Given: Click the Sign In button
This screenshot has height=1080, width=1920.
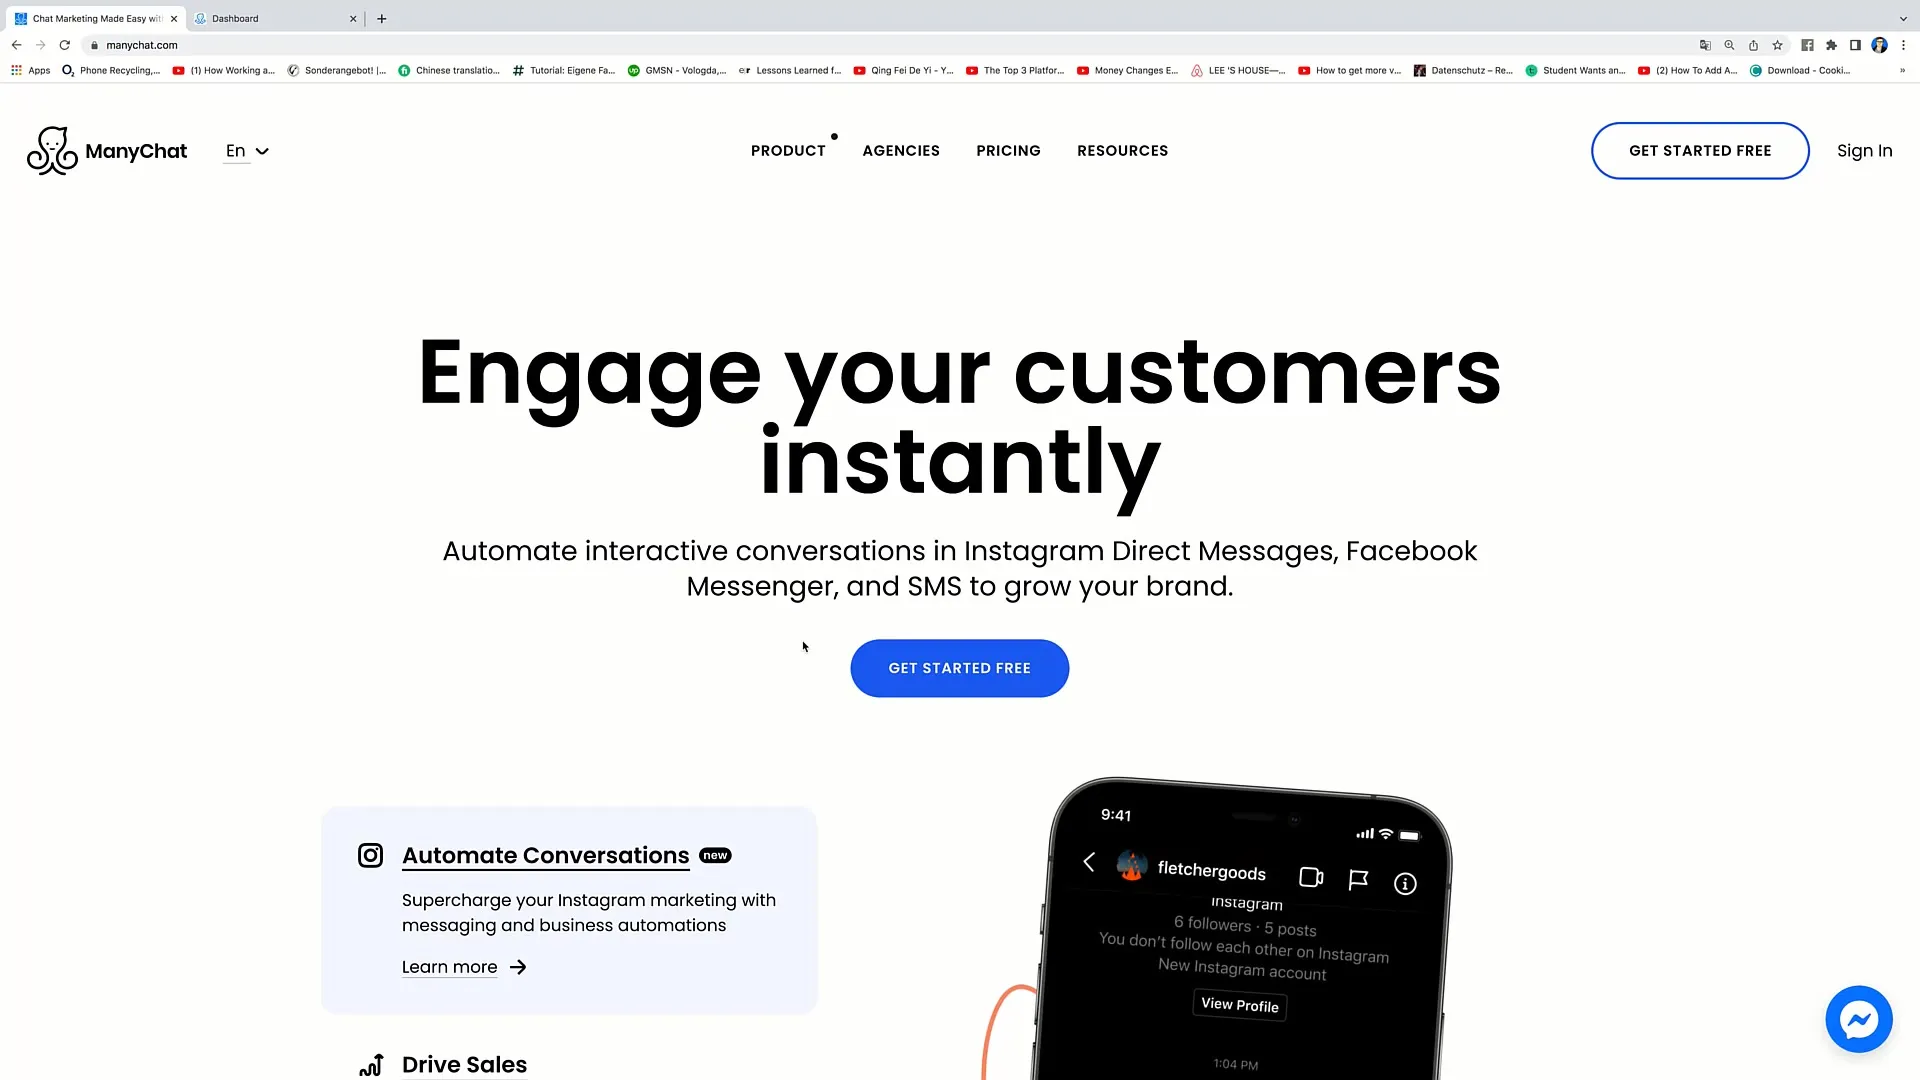Looking at the screenshot, I should click(x=1865, y=149).
